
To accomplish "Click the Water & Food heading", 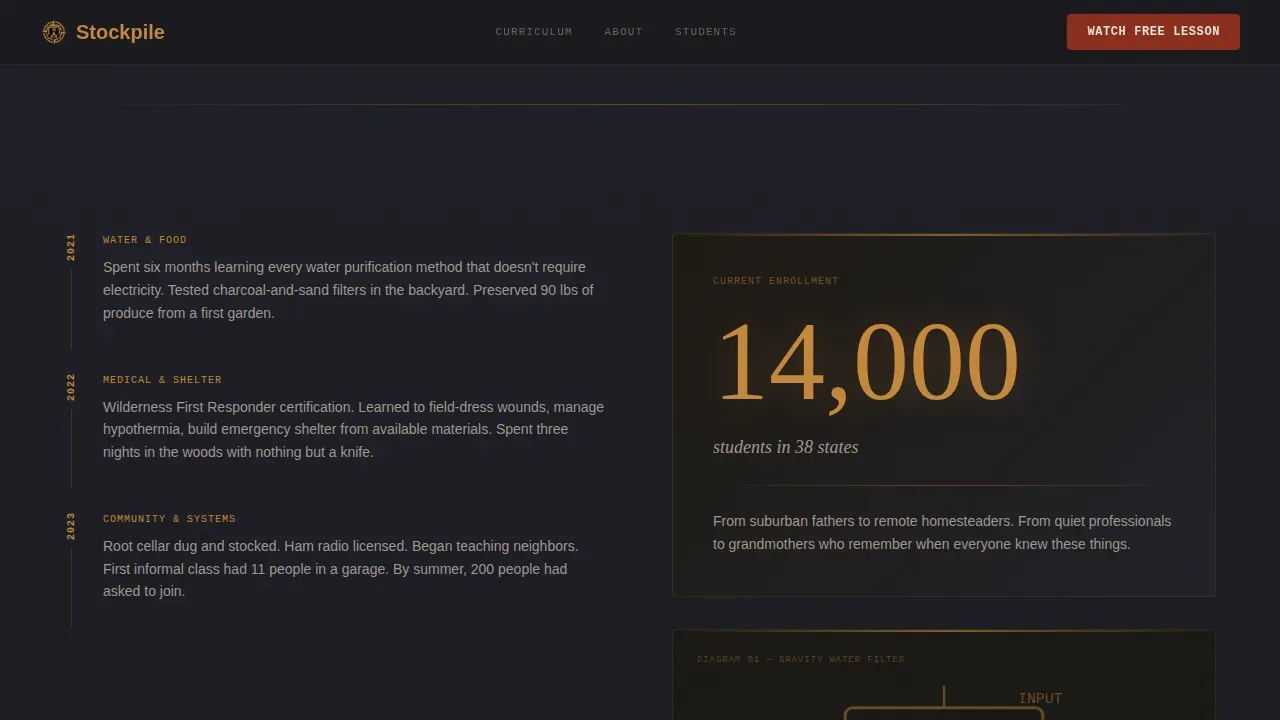I will [145, 240].
